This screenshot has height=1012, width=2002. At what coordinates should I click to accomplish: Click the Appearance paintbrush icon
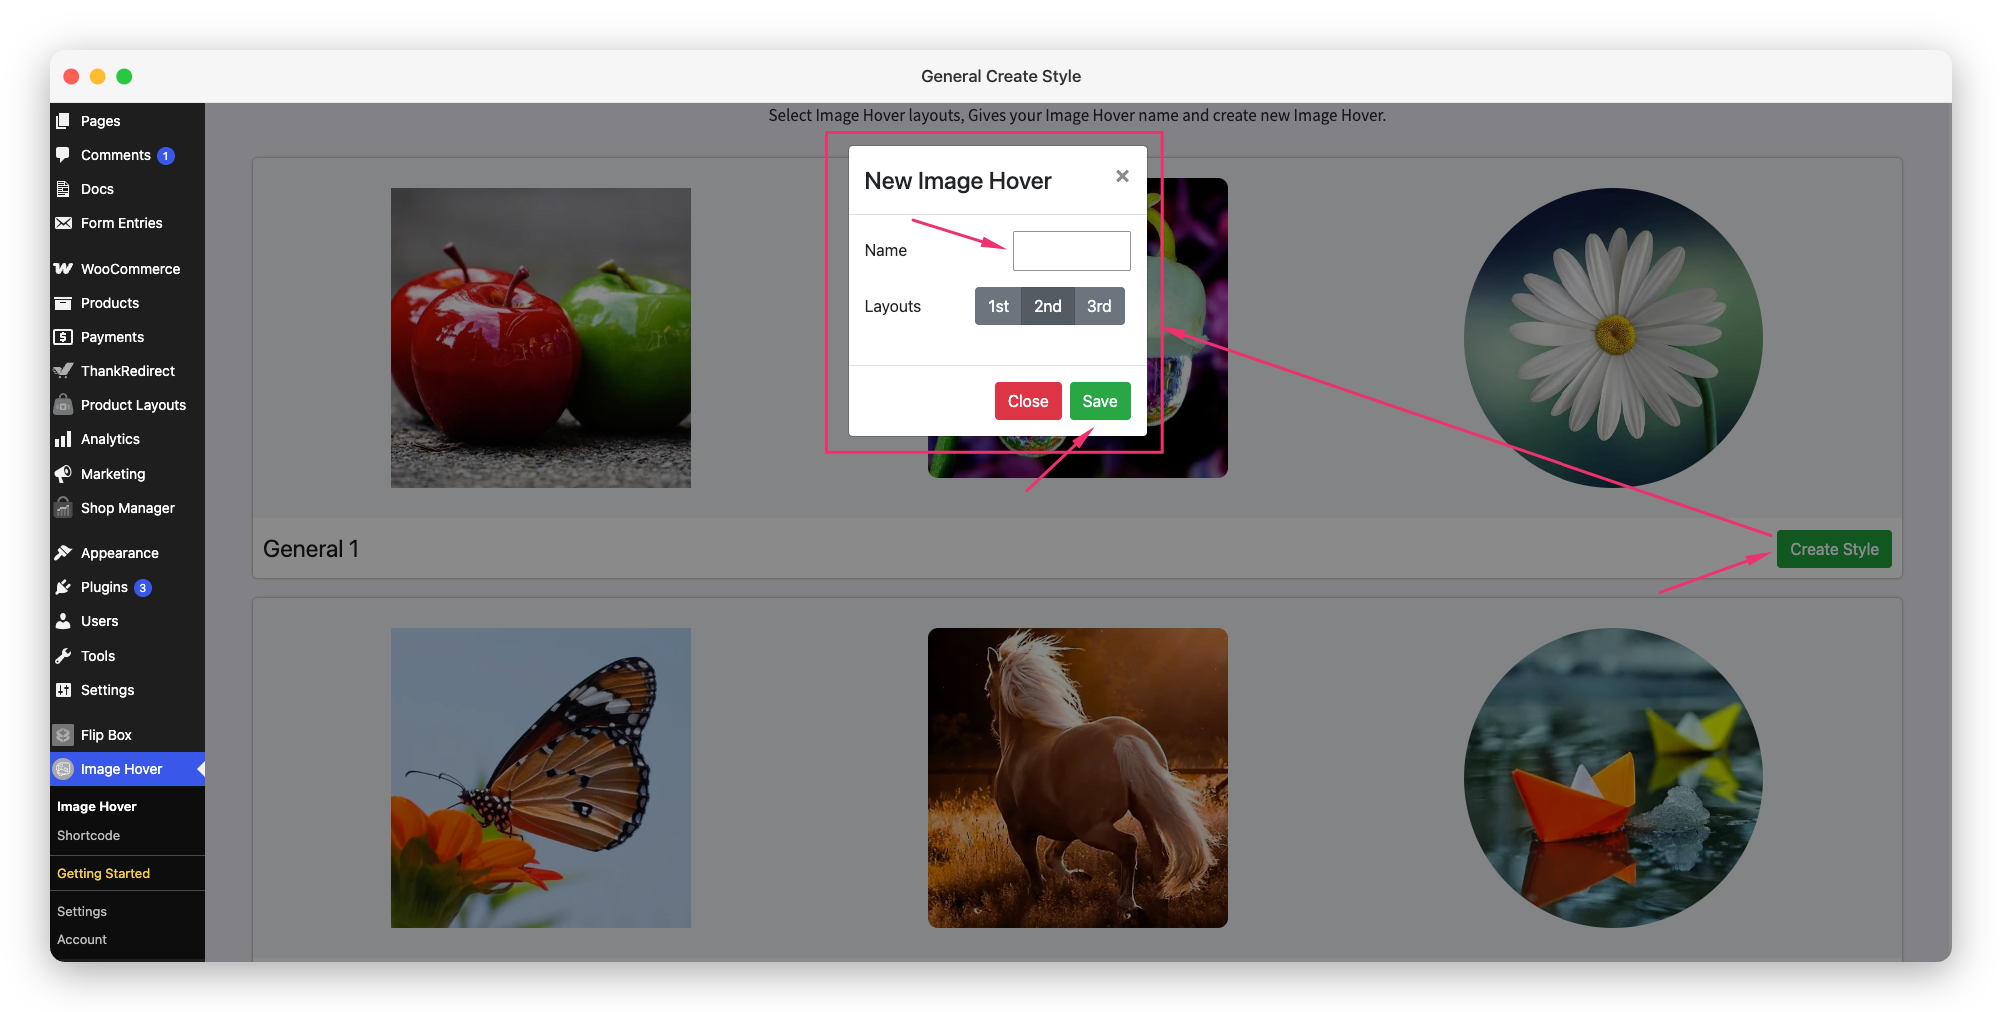click(x=63, y=553)
